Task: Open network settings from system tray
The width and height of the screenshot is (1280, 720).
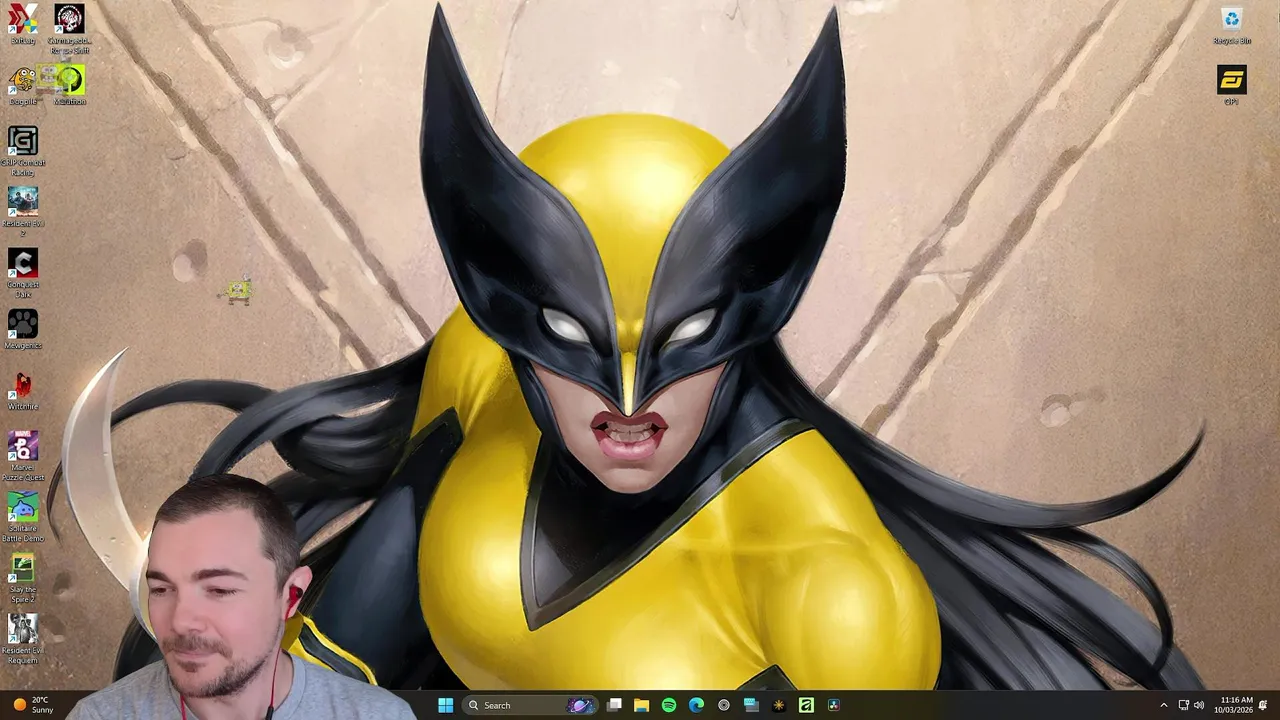Action: coord(1184,705)
